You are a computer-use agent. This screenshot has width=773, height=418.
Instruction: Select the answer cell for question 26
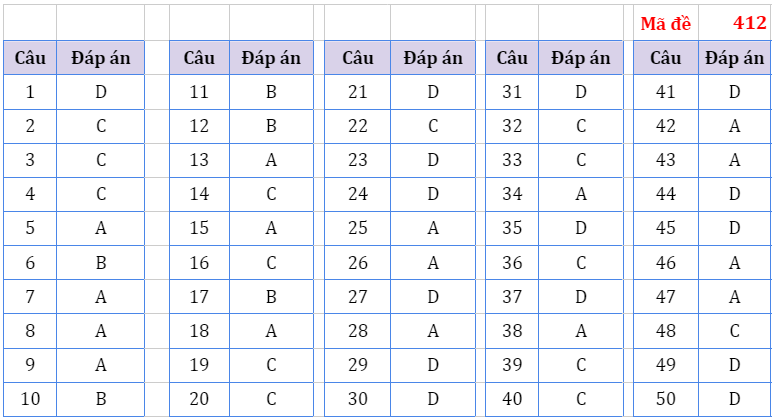[433, 262]
